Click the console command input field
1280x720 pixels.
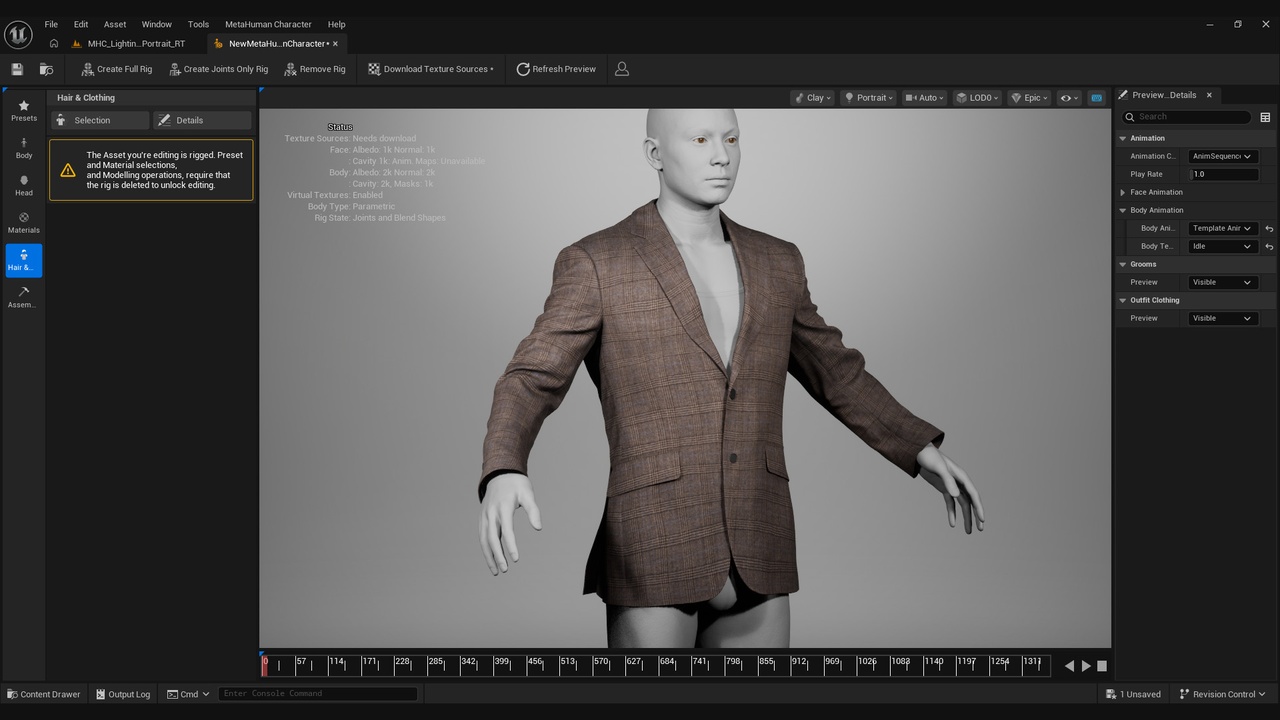click(317, 694)
